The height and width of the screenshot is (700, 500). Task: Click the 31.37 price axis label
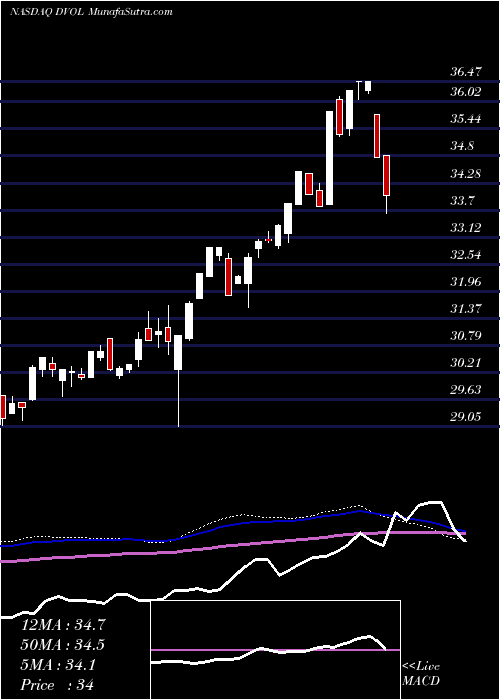(466, 308)
